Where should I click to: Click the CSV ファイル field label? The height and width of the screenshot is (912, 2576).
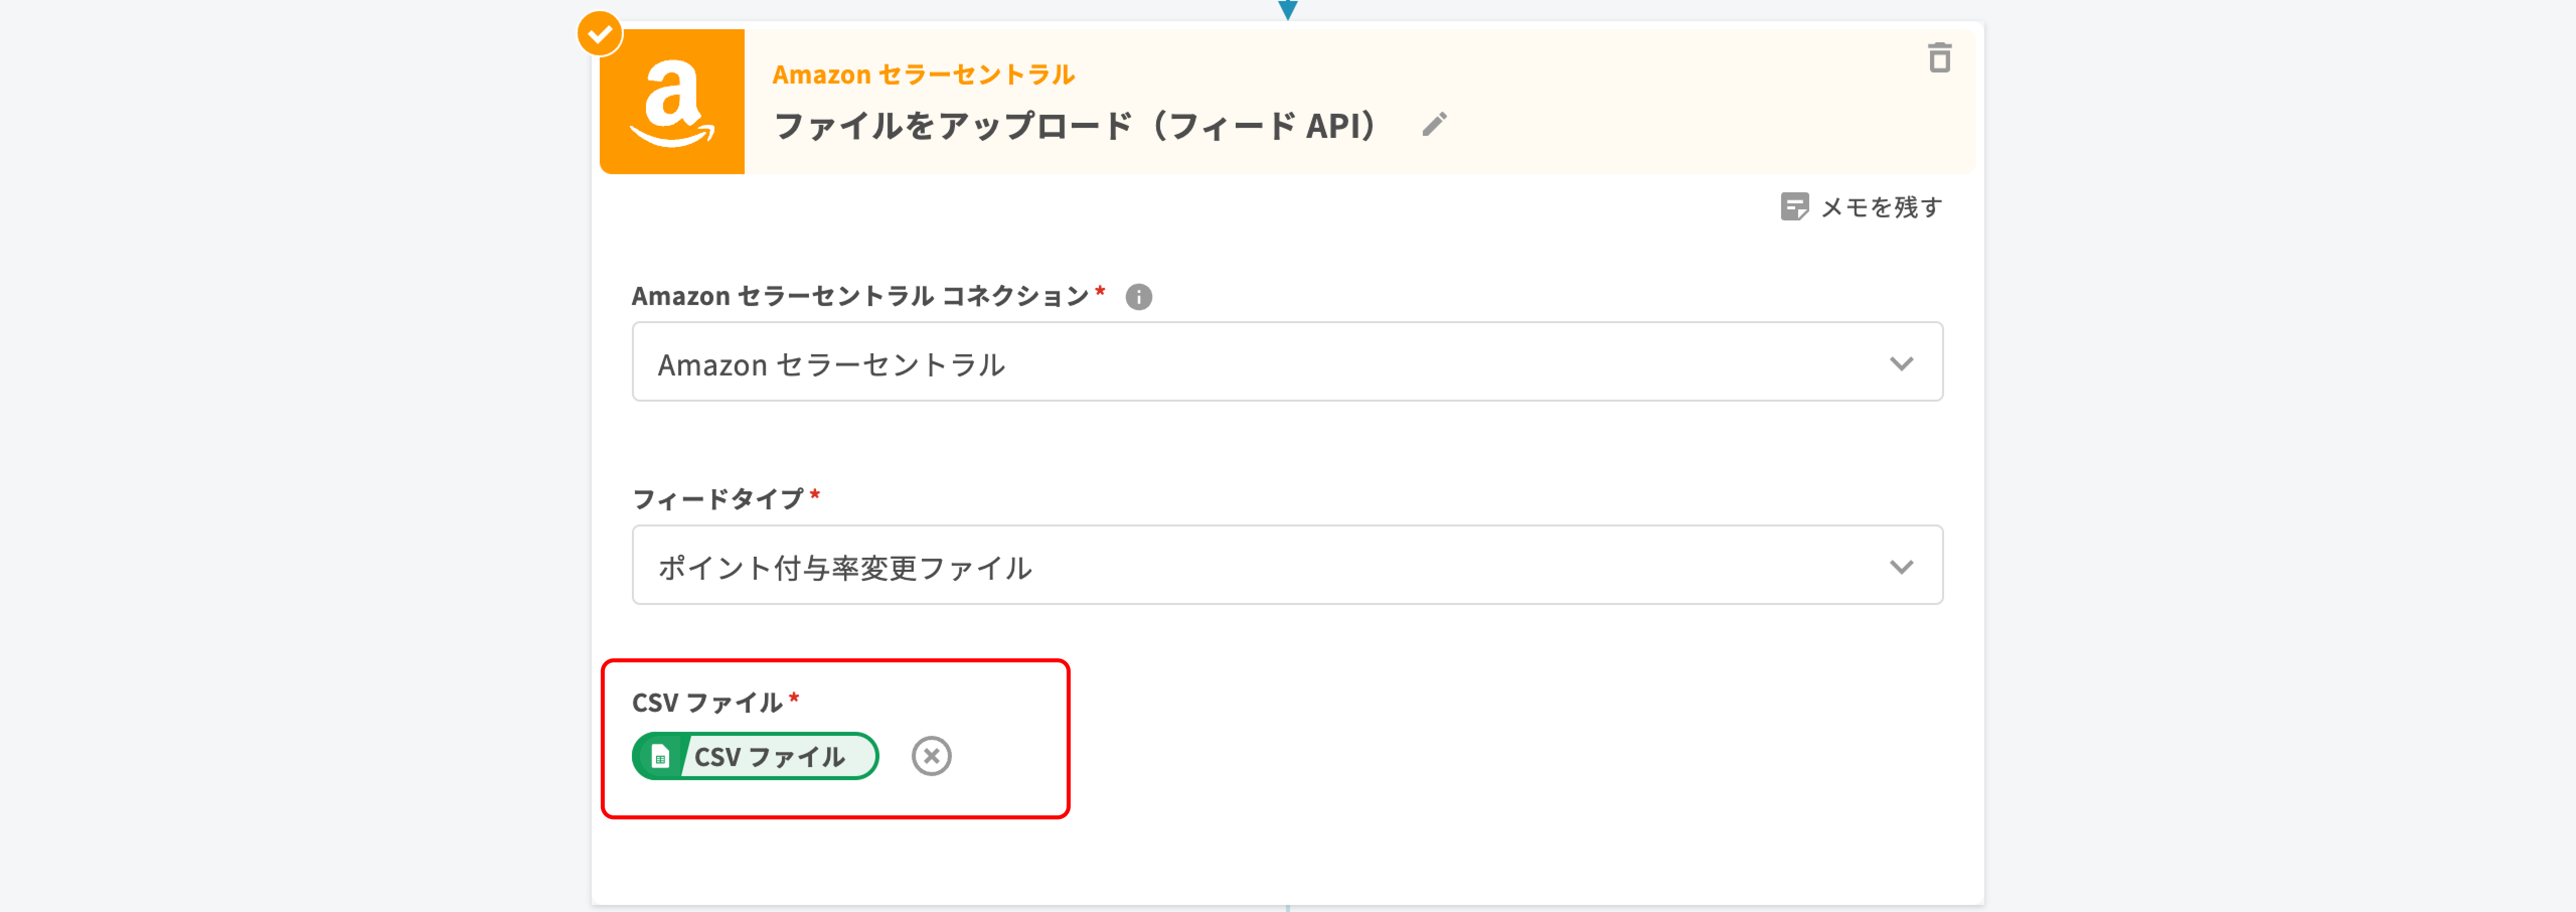click(x=707, y=703)
